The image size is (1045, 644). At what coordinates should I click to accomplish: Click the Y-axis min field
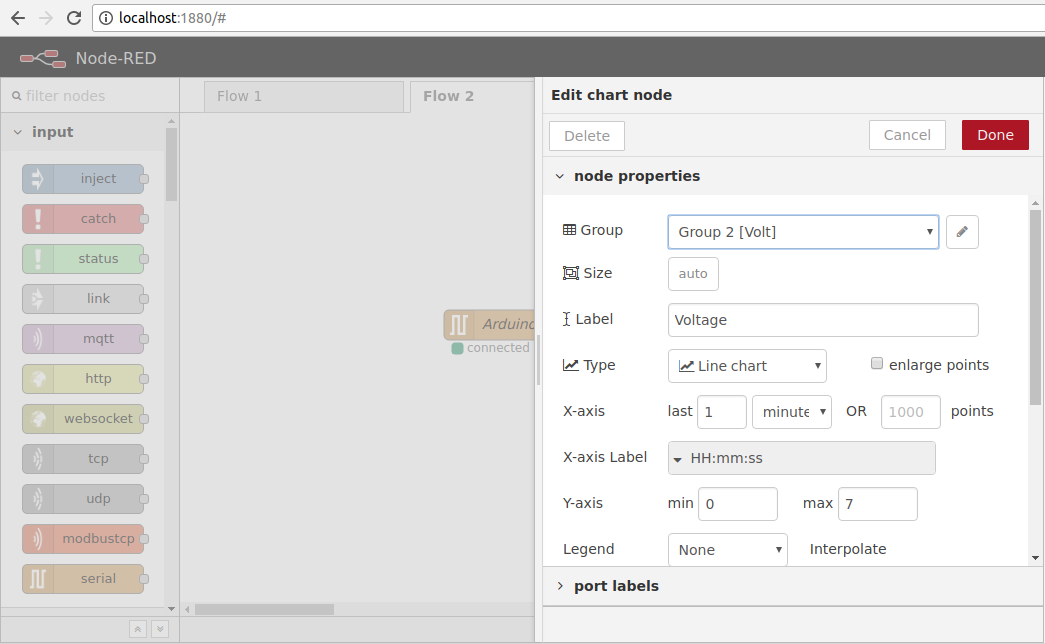coord(738,504)
